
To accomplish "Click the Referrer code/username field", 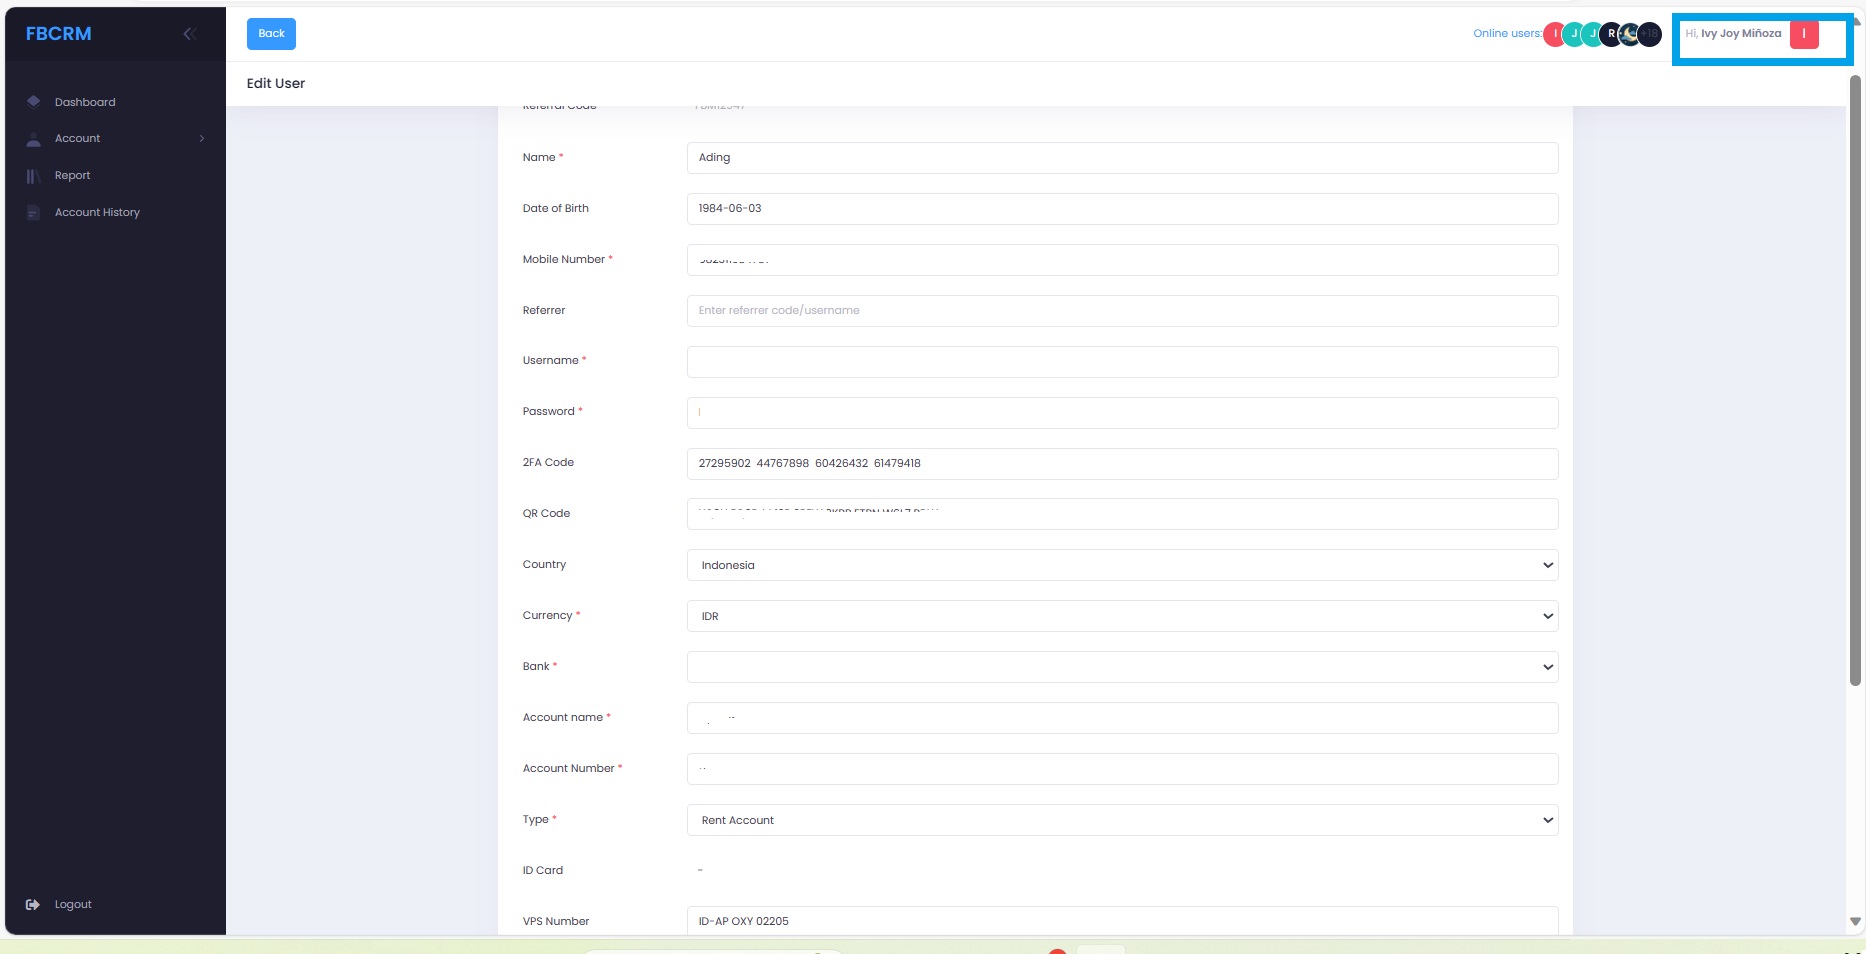I will click(x=1122, y=311).
